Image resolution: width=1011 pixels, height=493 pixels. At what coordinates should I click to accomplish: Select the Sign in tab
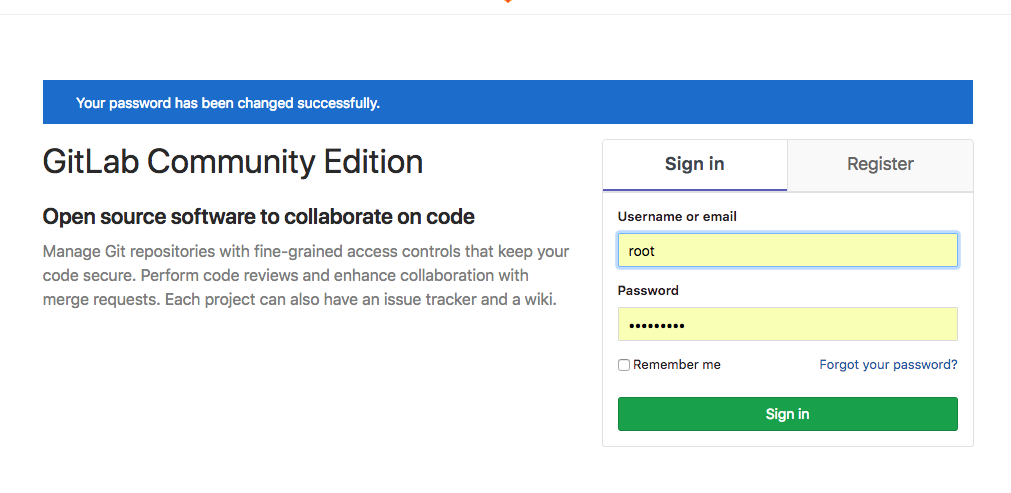tap(694, 164)
